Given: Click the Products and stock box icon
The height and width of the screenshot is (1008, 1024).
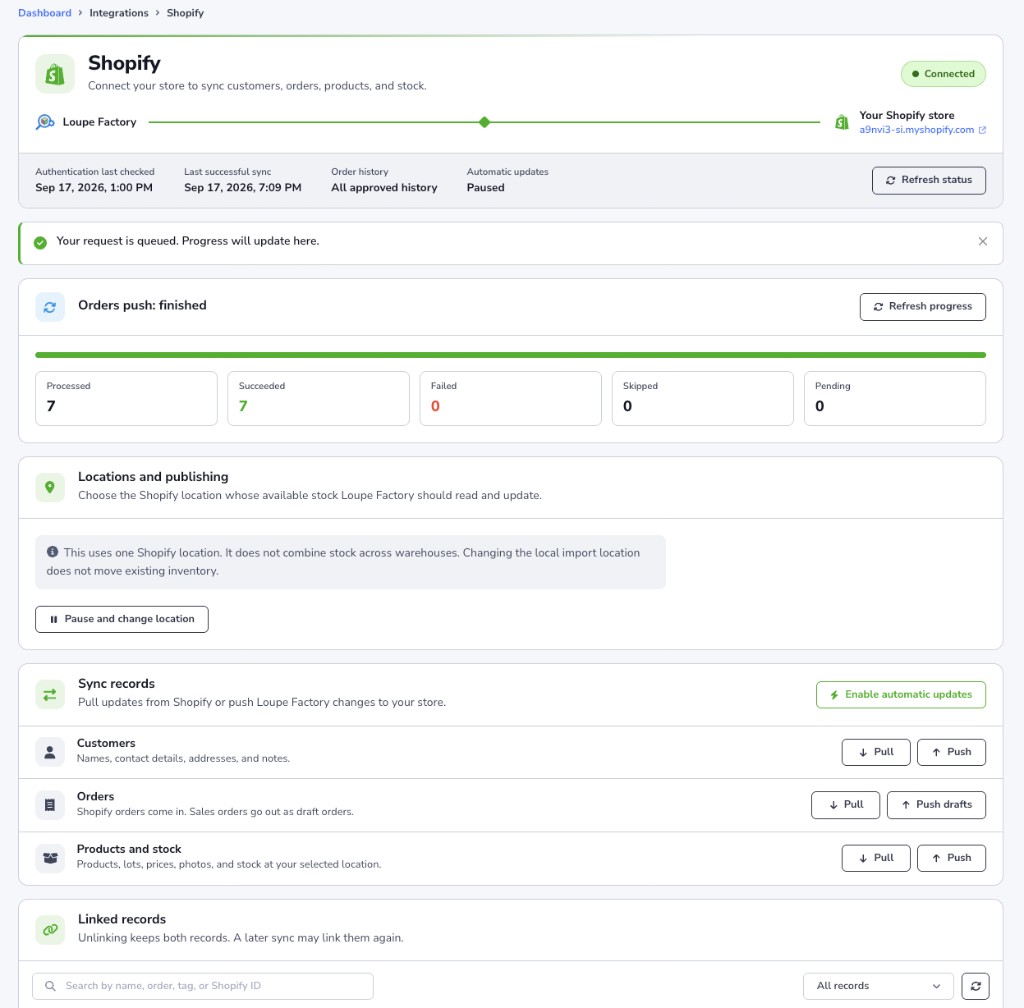Looking at the screenshot, I should pyautogui.click(x=50, y=858).
